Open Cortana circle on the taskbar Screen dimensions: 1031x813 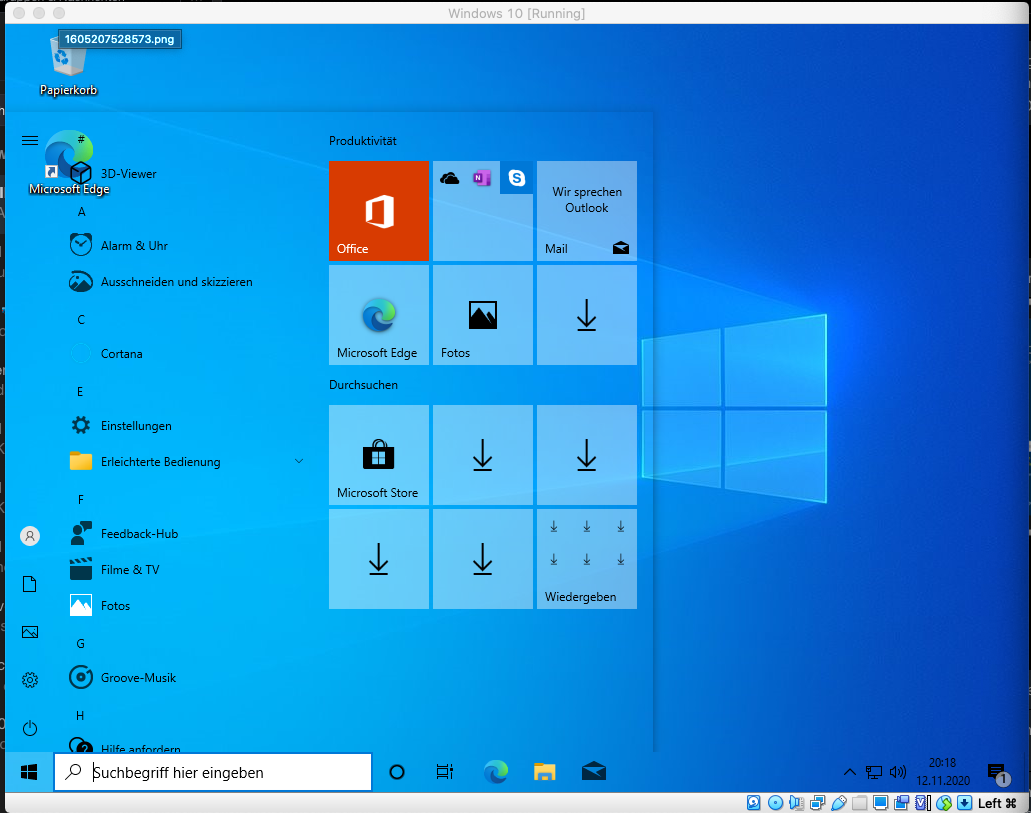[x=396, y=772]
